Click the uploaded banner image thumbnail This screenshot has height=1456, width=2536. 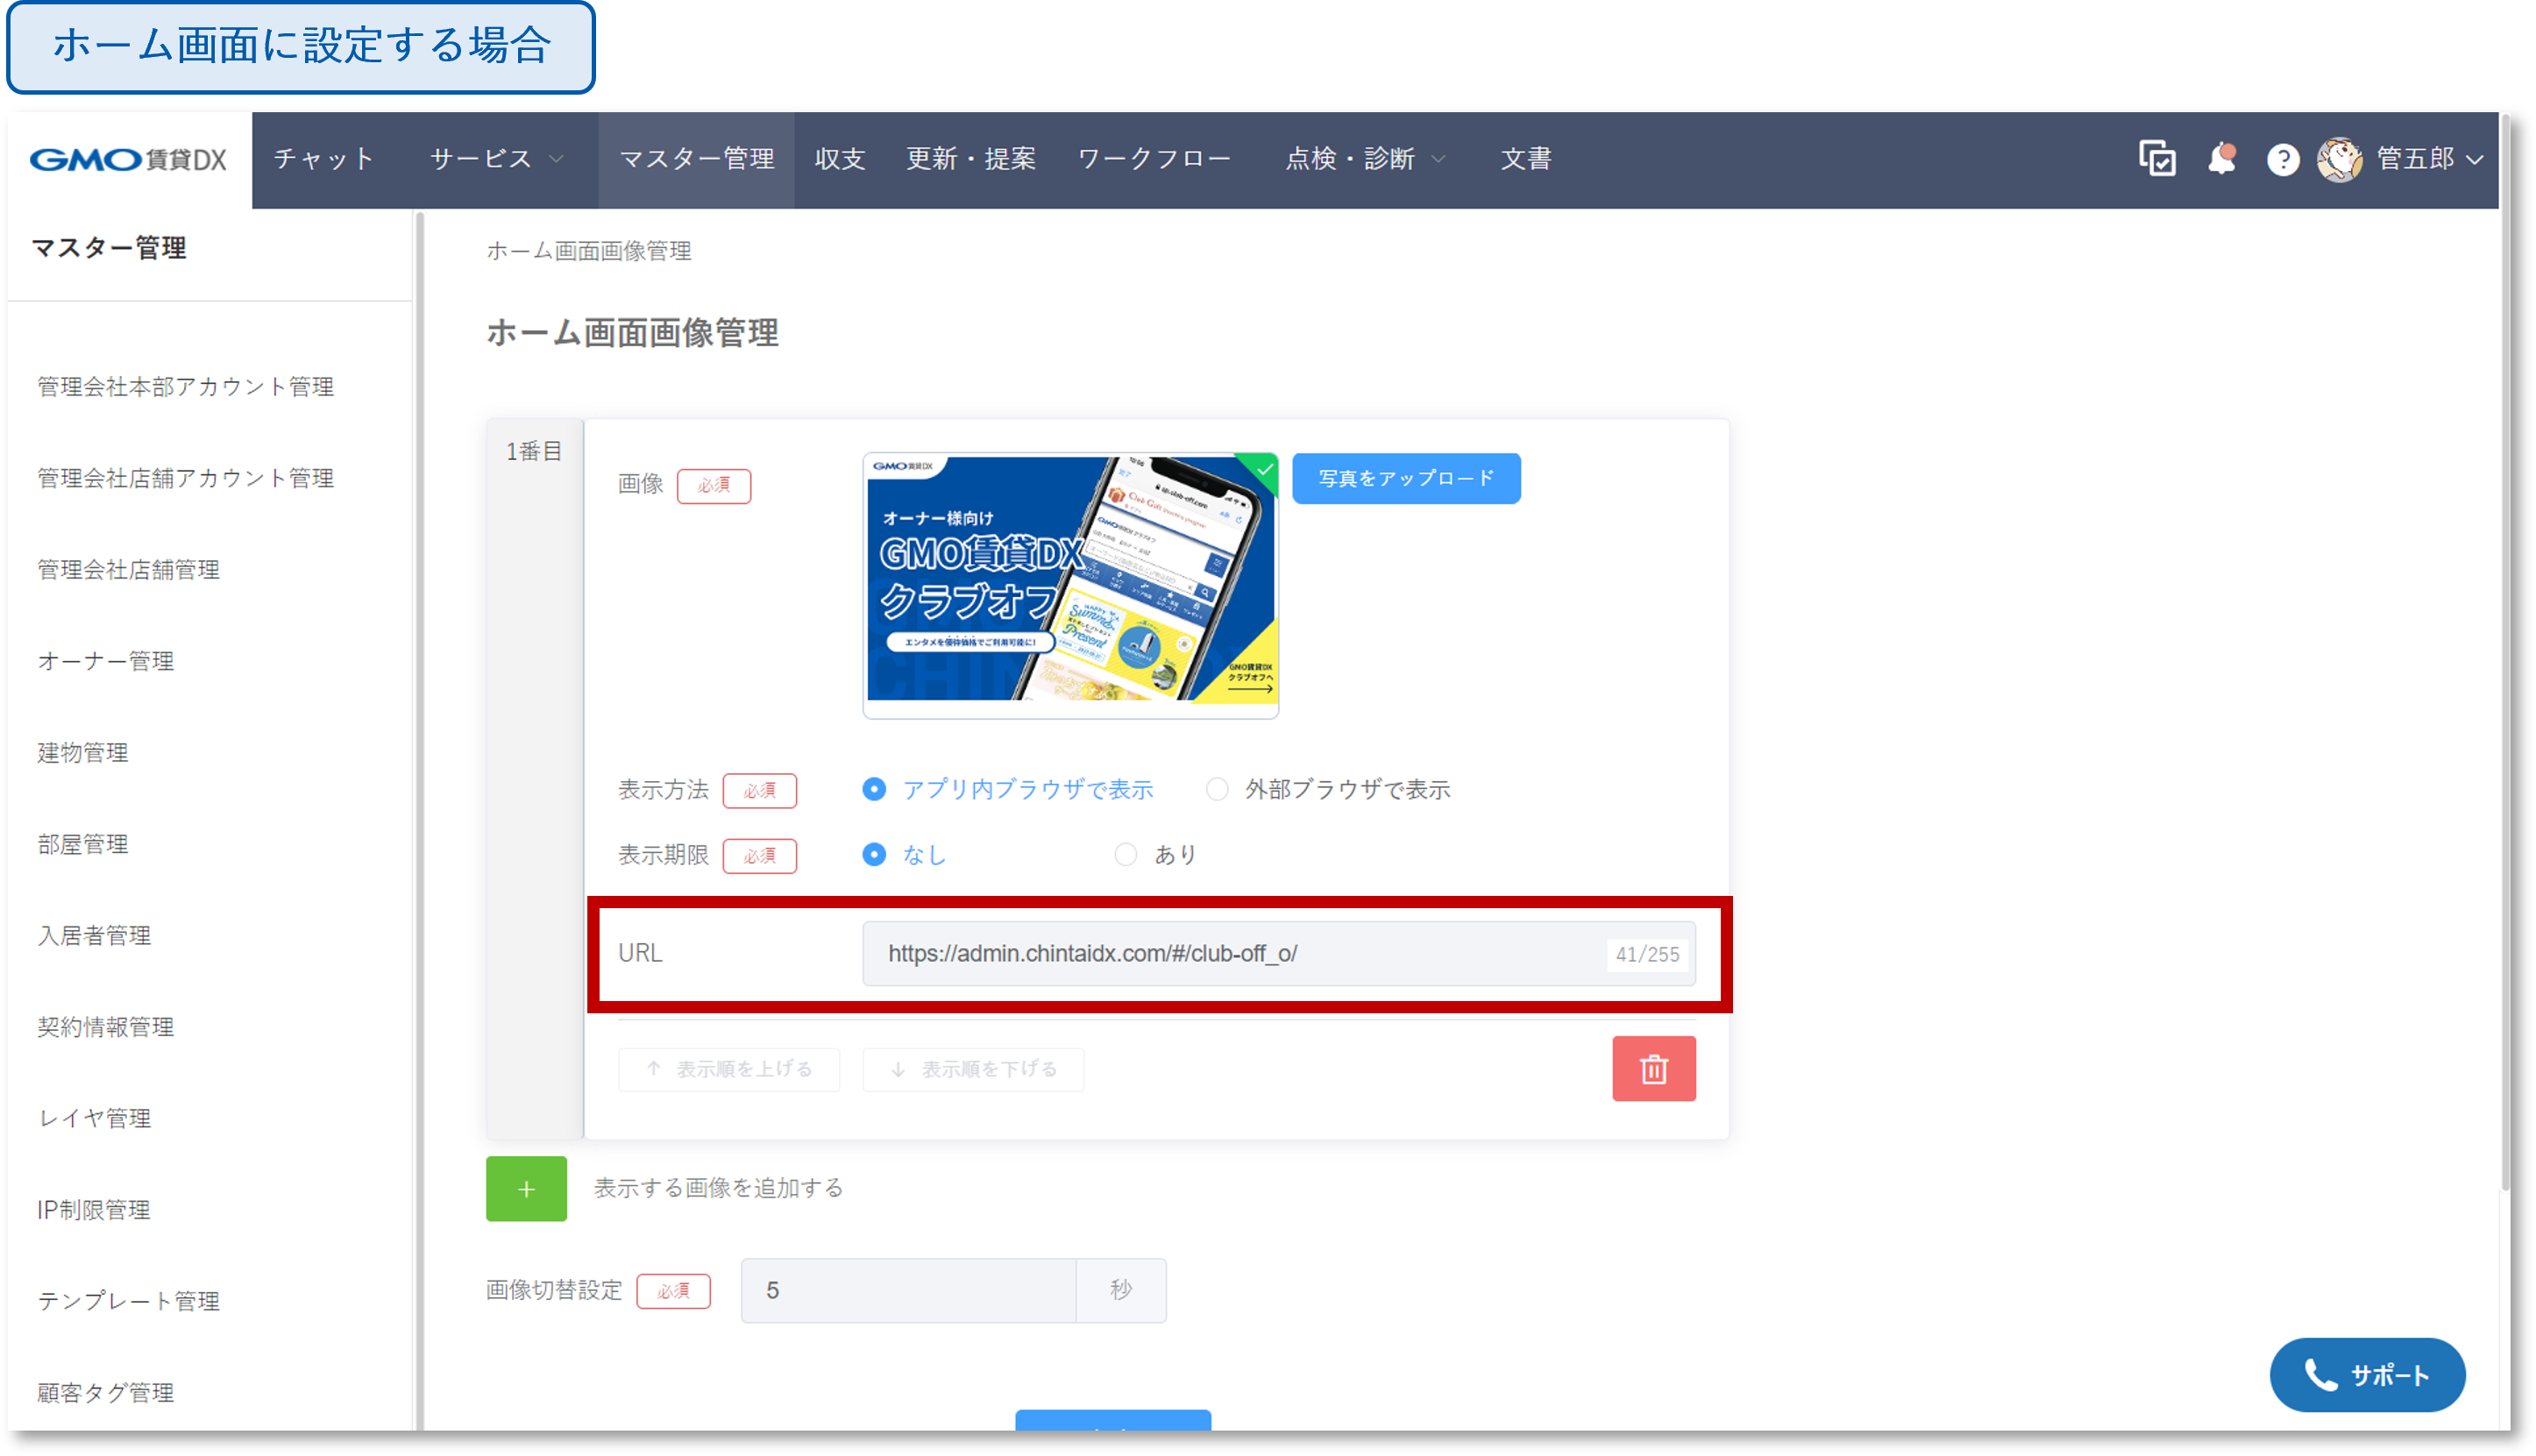(x=1070, y=585)
